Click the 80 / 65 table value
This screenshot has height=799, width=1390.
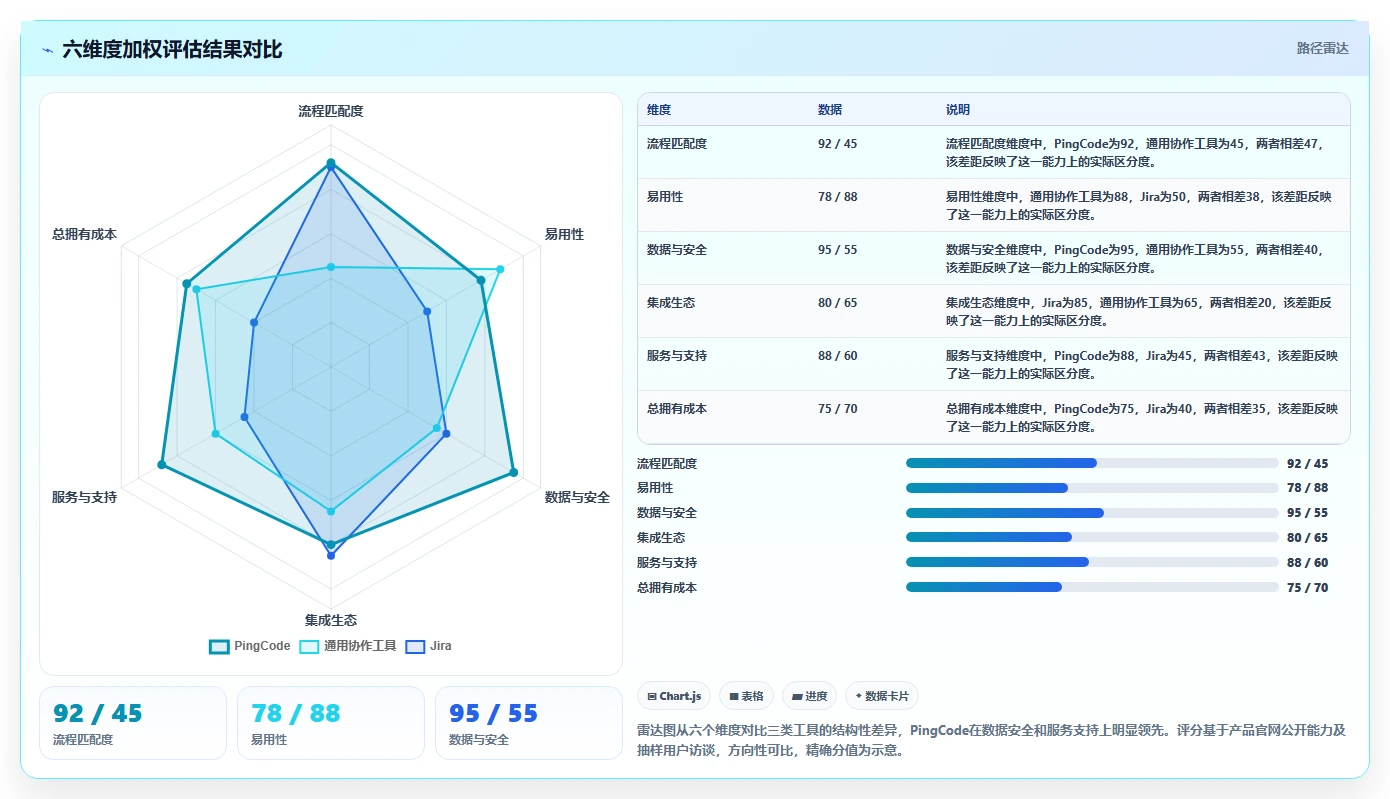coord(837,303)
